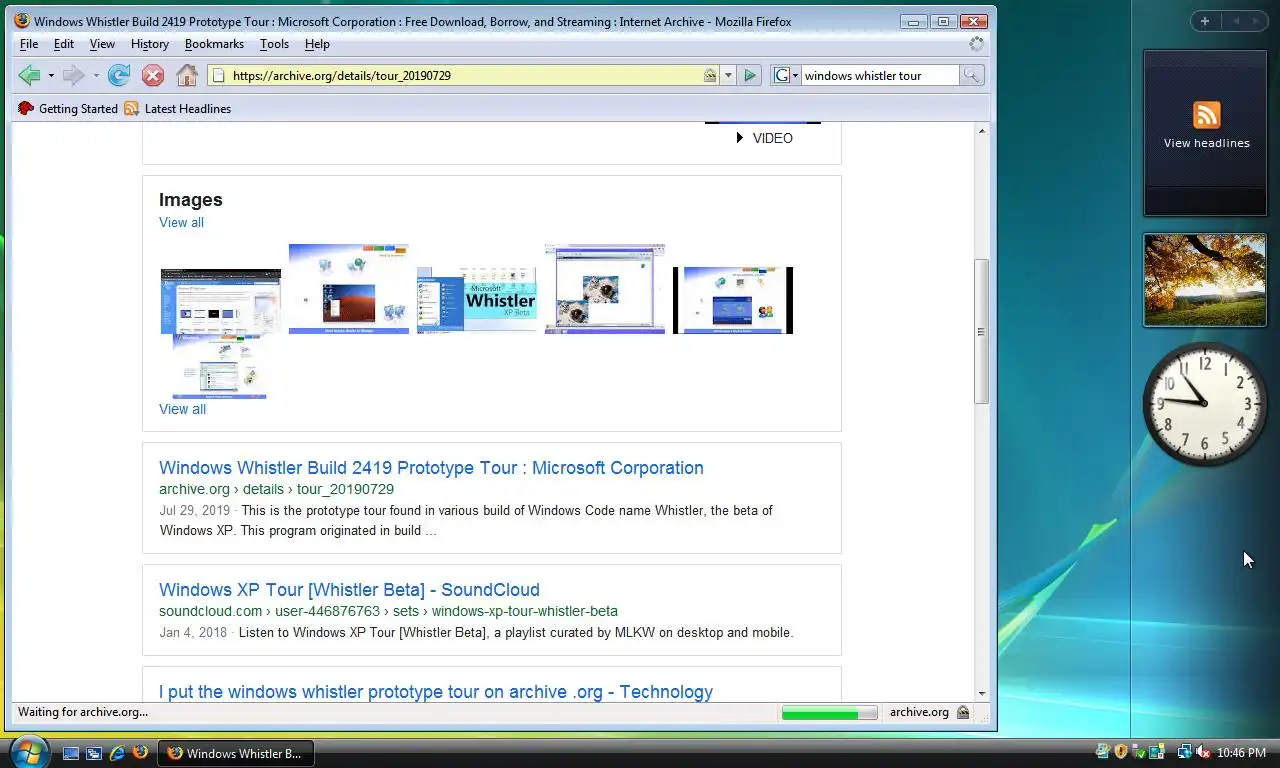
Task: Open the Bookmarks menu
Action: coord(214,44)
